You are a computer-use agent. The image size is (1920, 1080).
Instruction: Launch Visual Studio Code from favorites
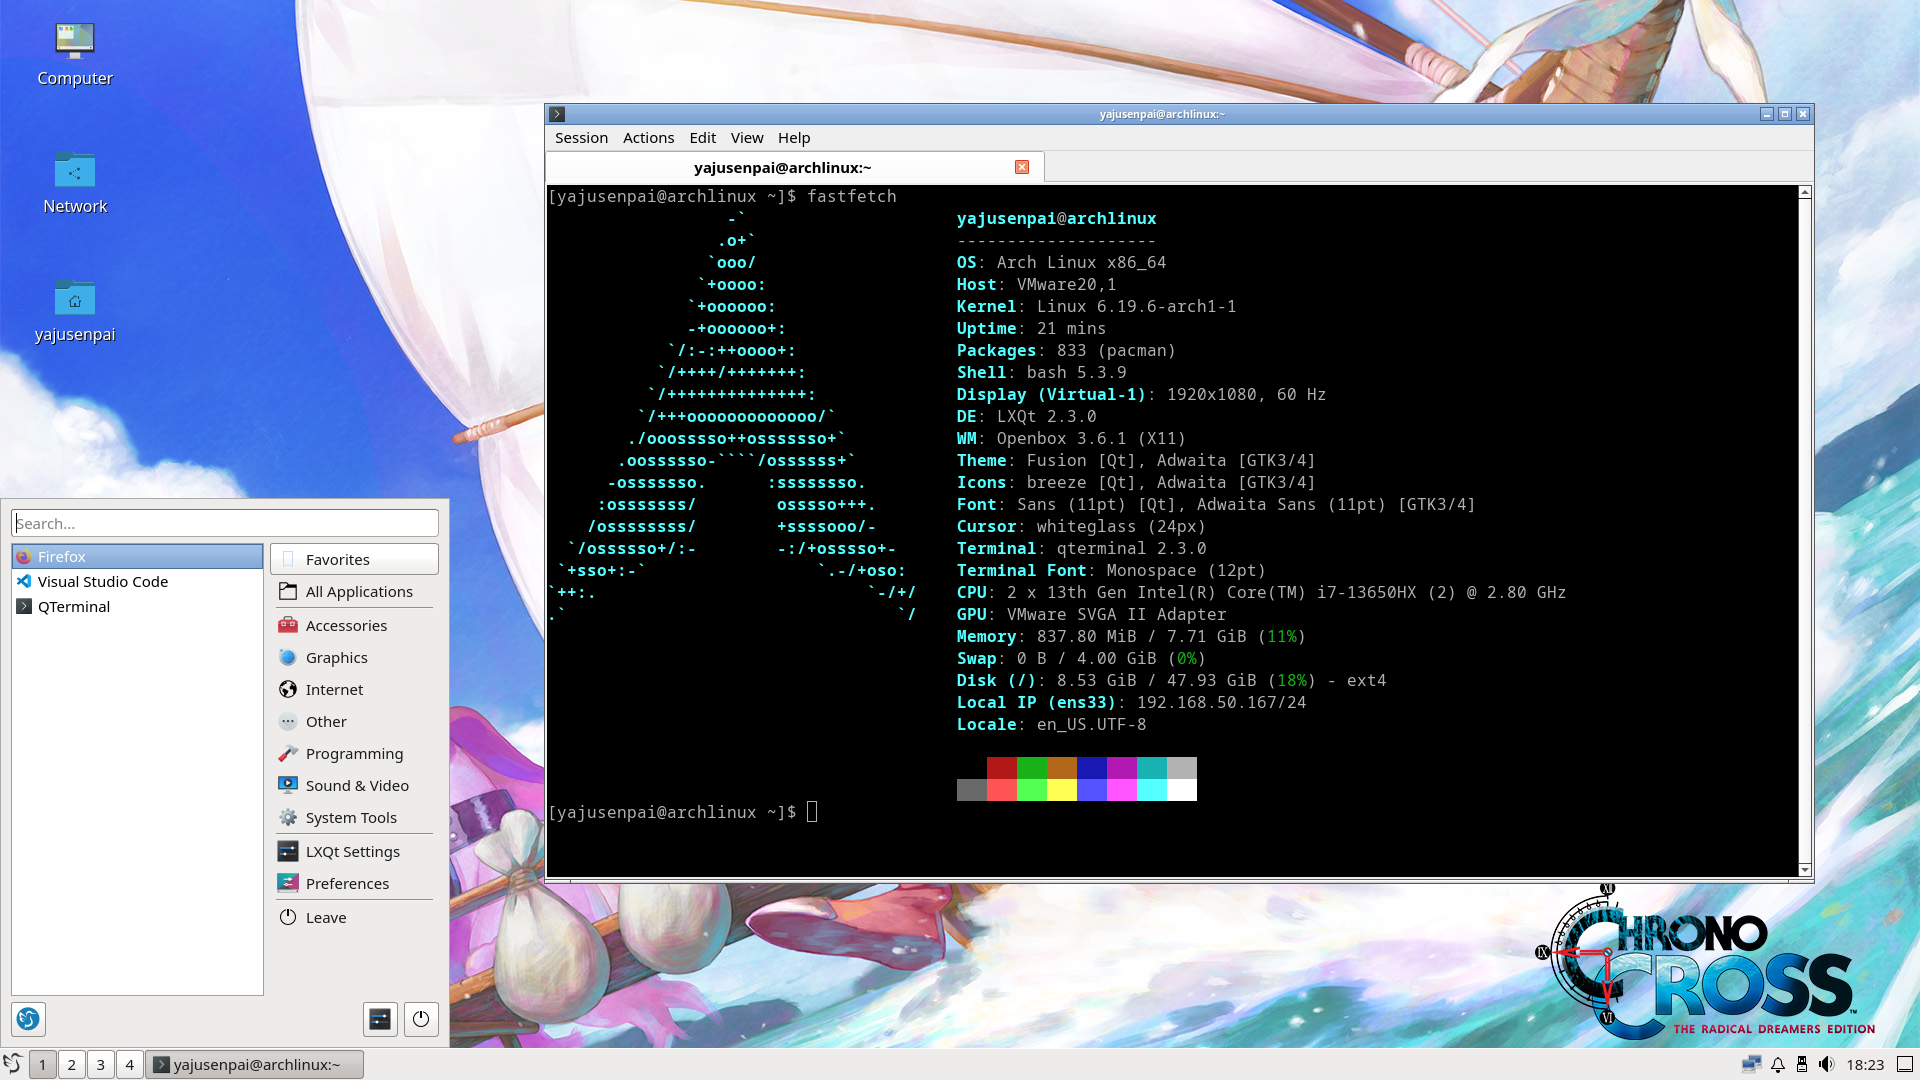(102, 582)
